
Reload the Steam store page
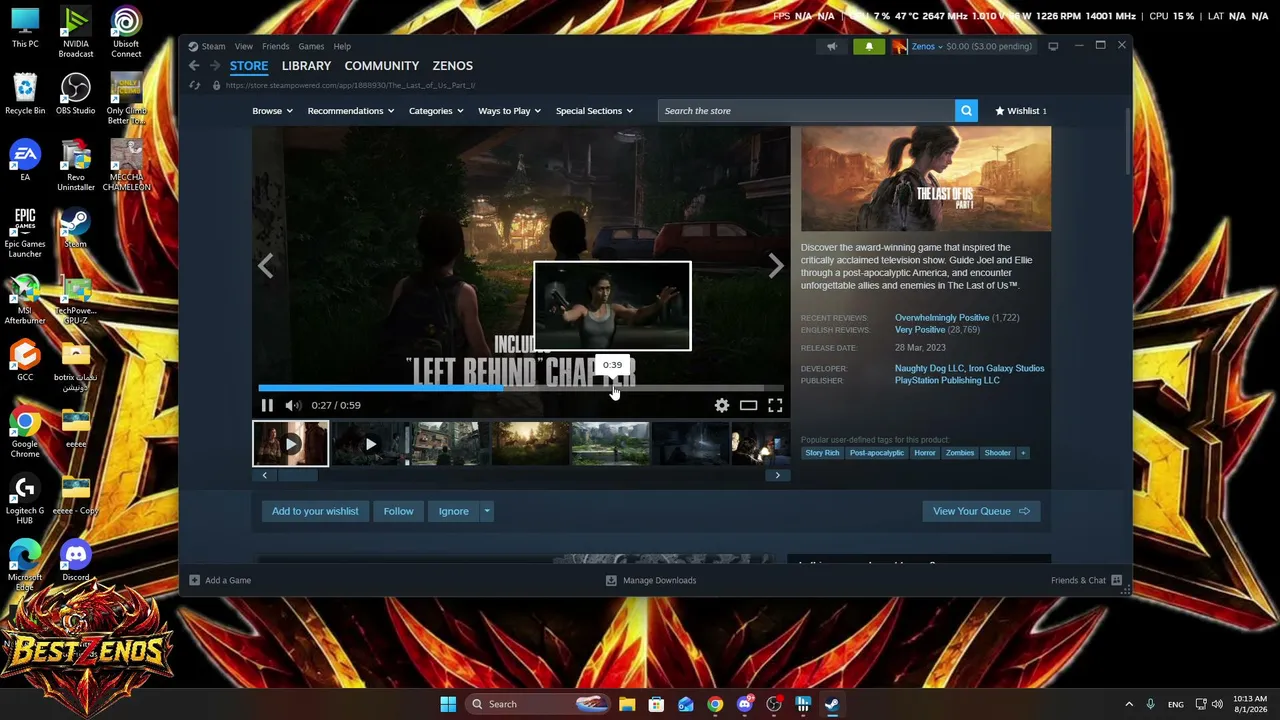point(195,85)
